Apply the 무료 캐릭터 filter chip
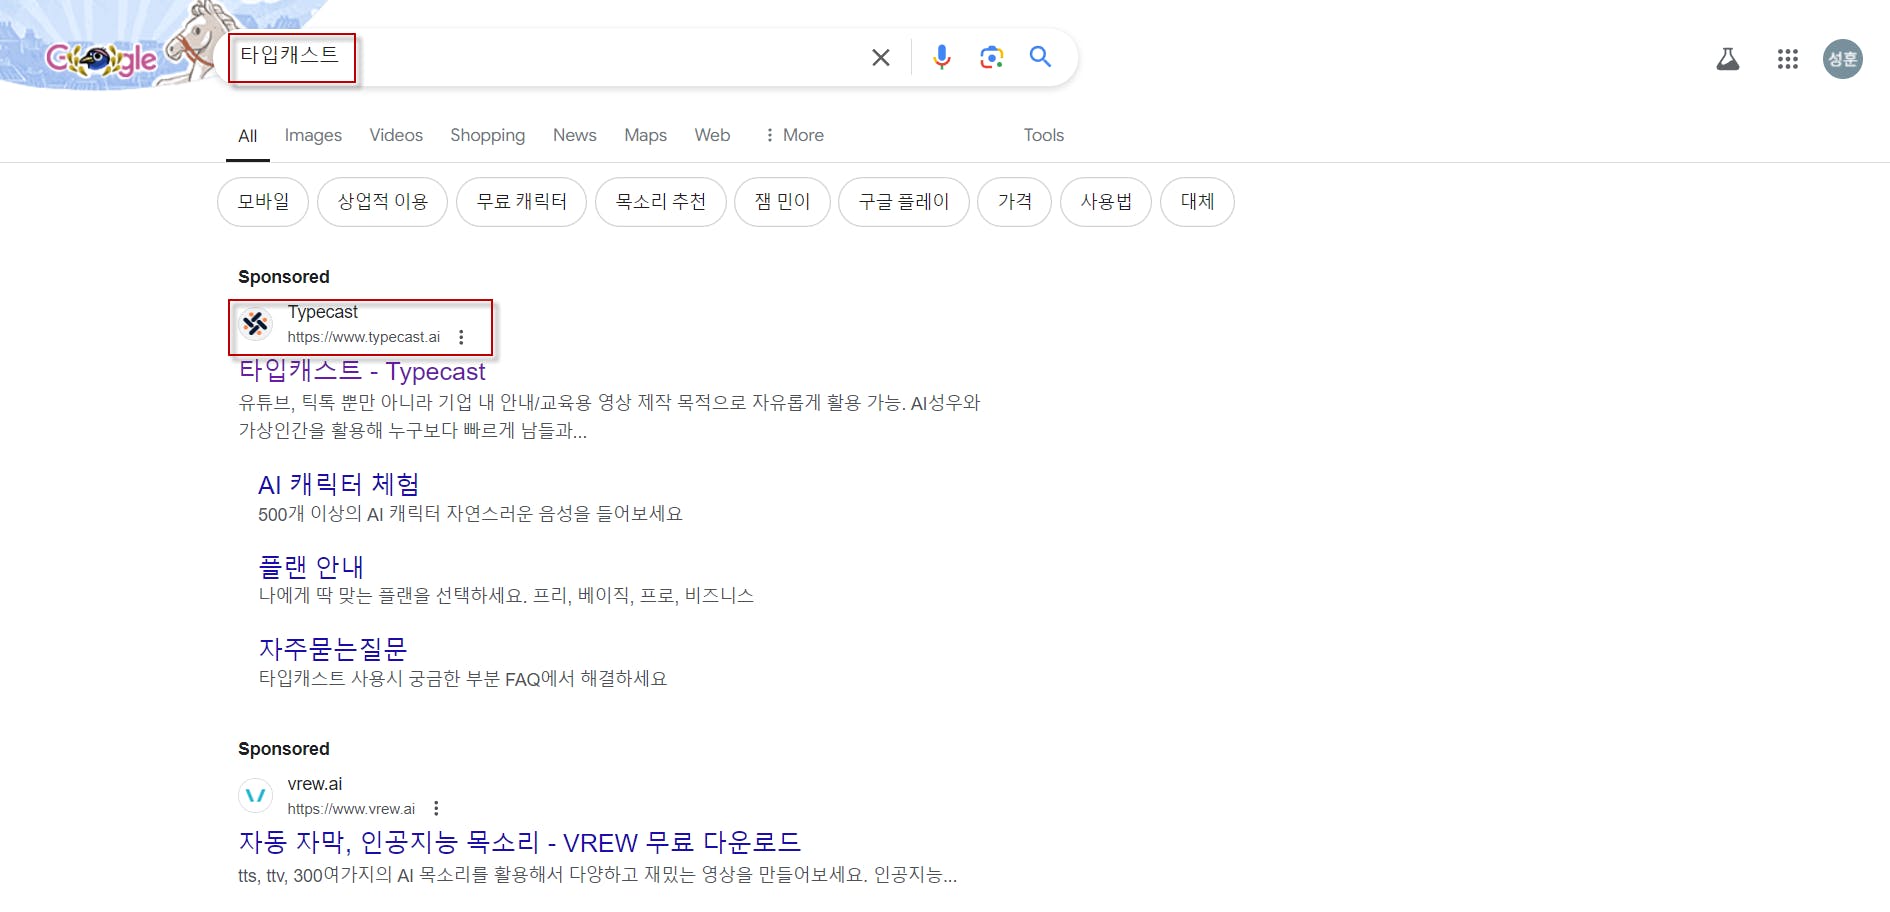The image size is (1890, 912). (x=521, y=202)
